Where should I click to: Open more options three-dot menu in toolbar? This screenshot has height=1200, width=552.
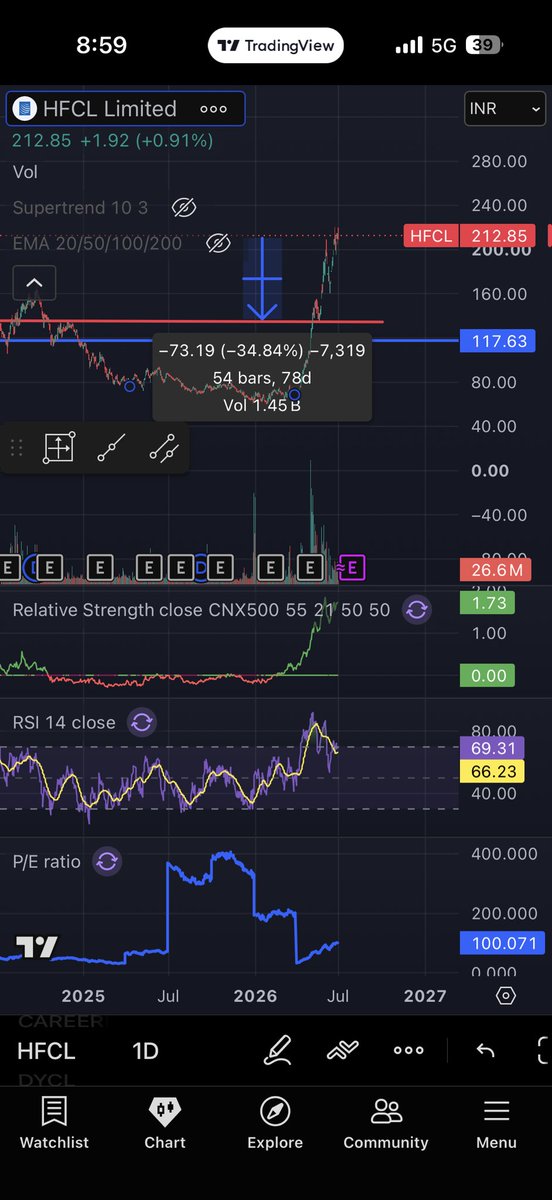[409, 1051]
